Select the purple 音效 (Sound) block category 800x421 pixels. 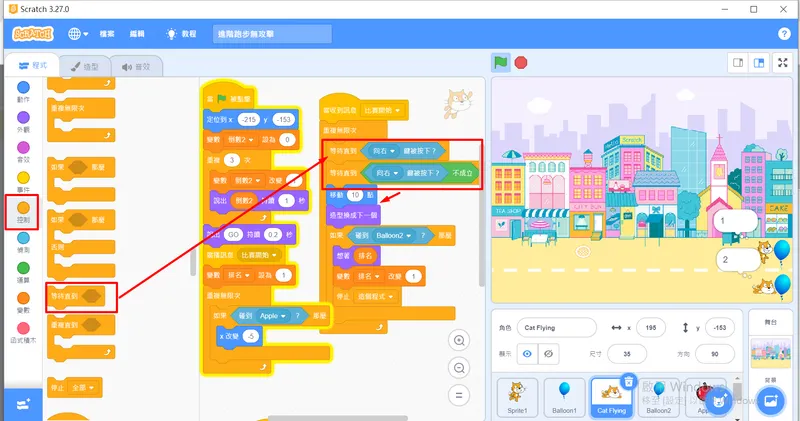23,152
